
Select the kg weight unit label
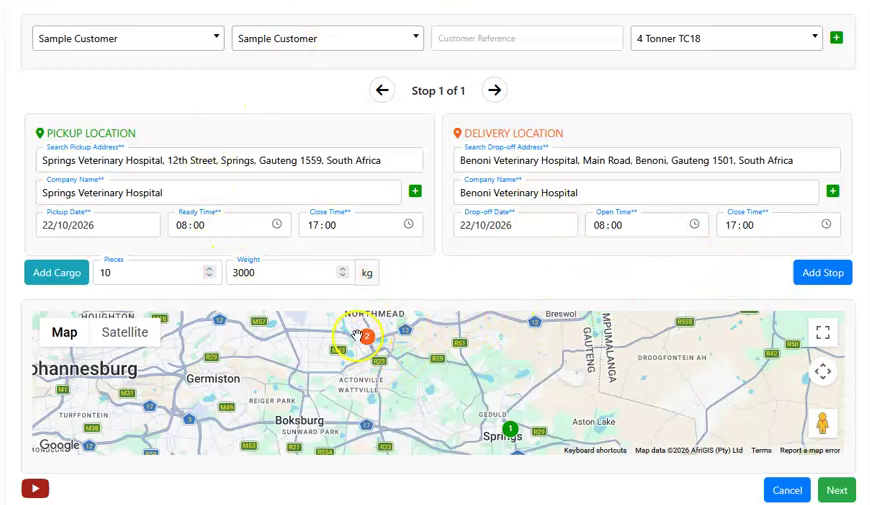point(367,272)
